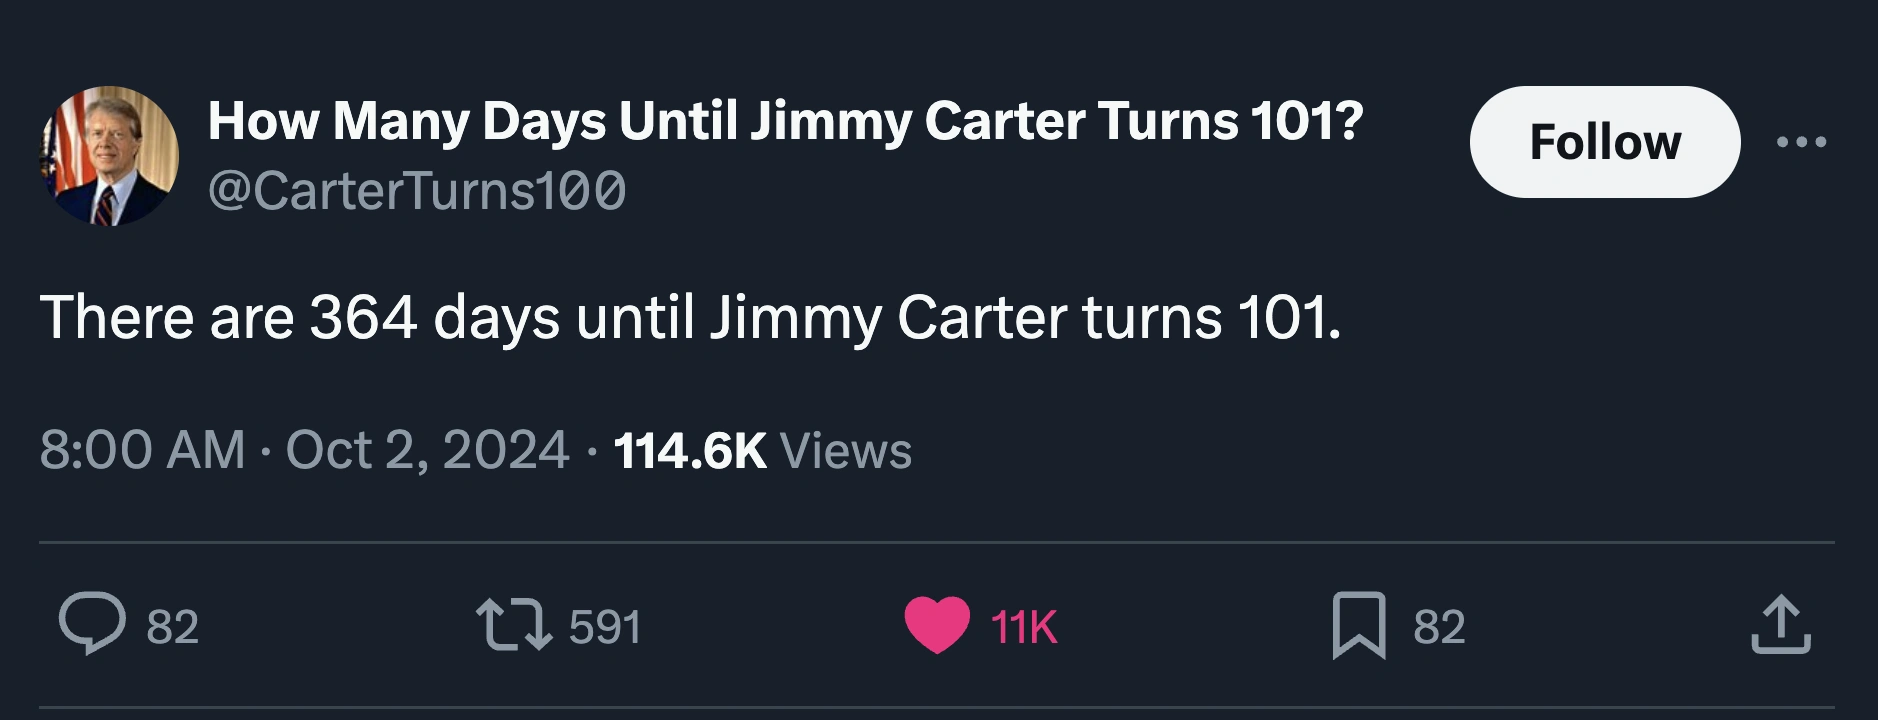Repost the tweet with the retweet arrows icon
Image resolution: width=1878 pixels, height=720 pixels.
pyautogui.click(x=513, y=623)
